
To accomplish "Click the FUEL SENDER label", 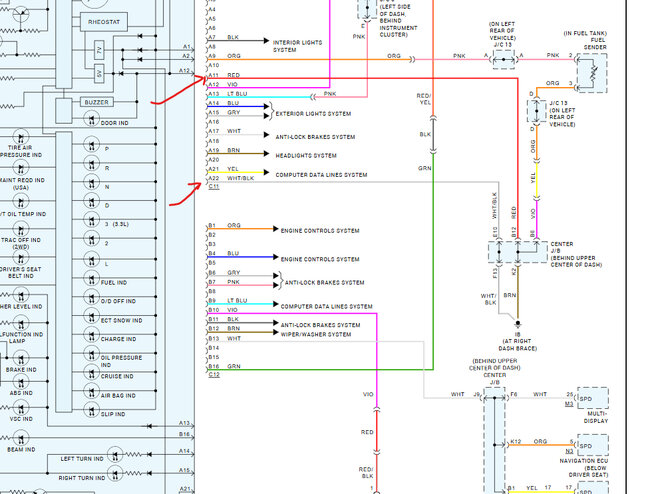I will (595, 44).
